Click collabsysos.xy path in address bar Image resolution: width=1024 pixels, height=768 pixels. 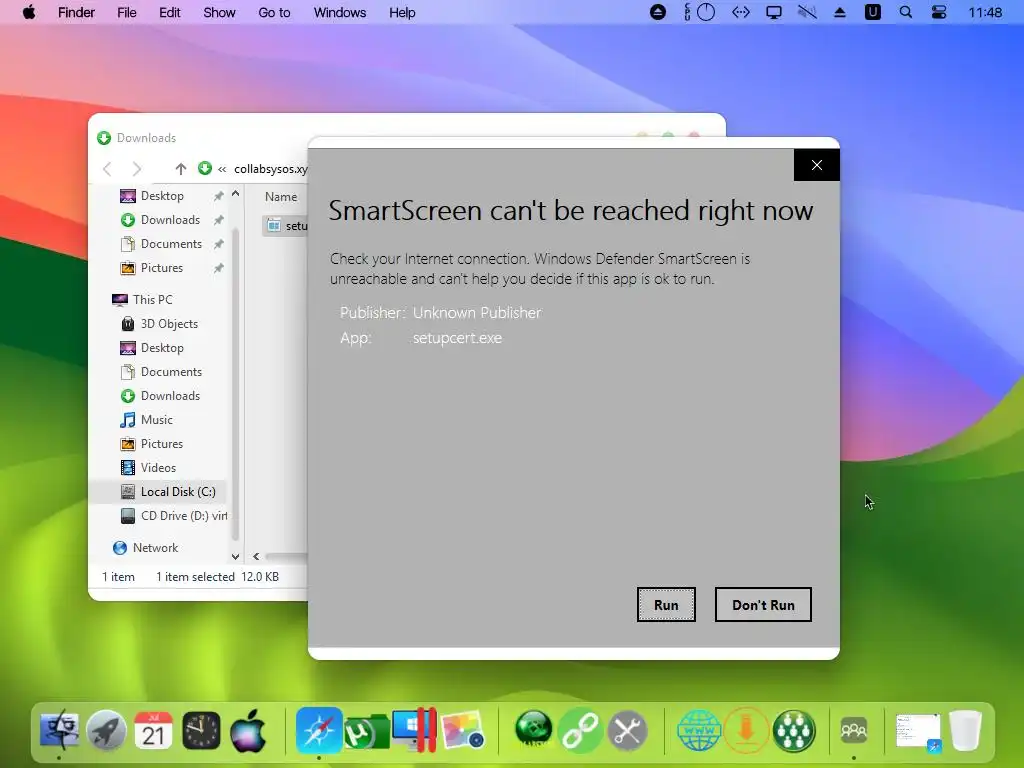(270, 169)
